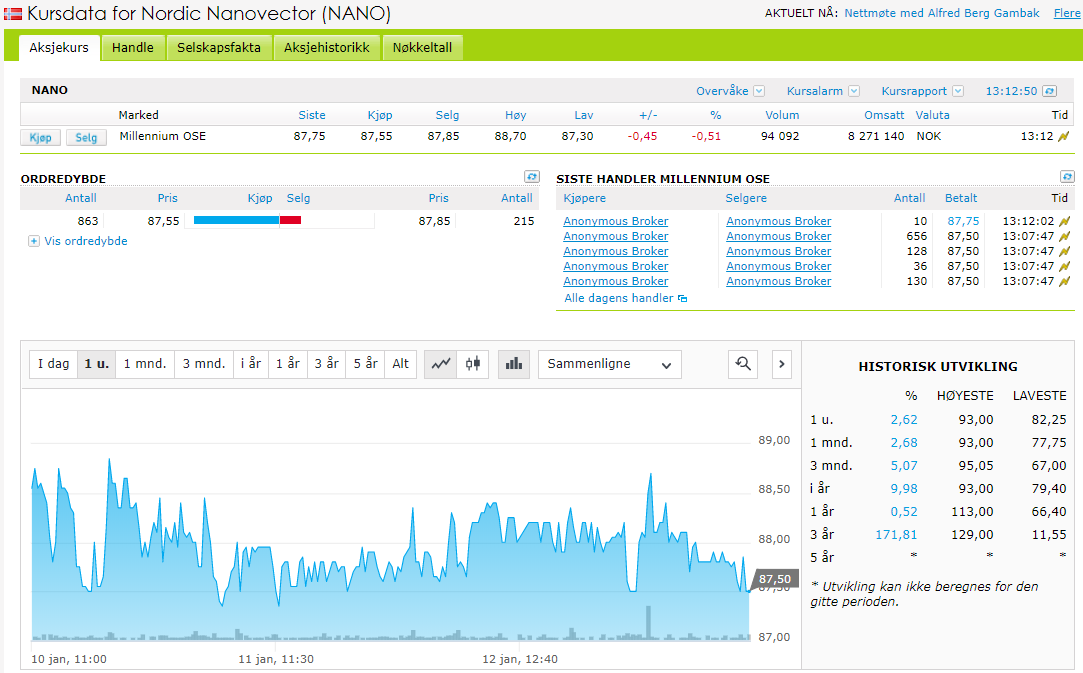The height and width of the screenshot is (673, 1083).
Task: Click the 87,75 Betalt price link
Action: (963, 221)
